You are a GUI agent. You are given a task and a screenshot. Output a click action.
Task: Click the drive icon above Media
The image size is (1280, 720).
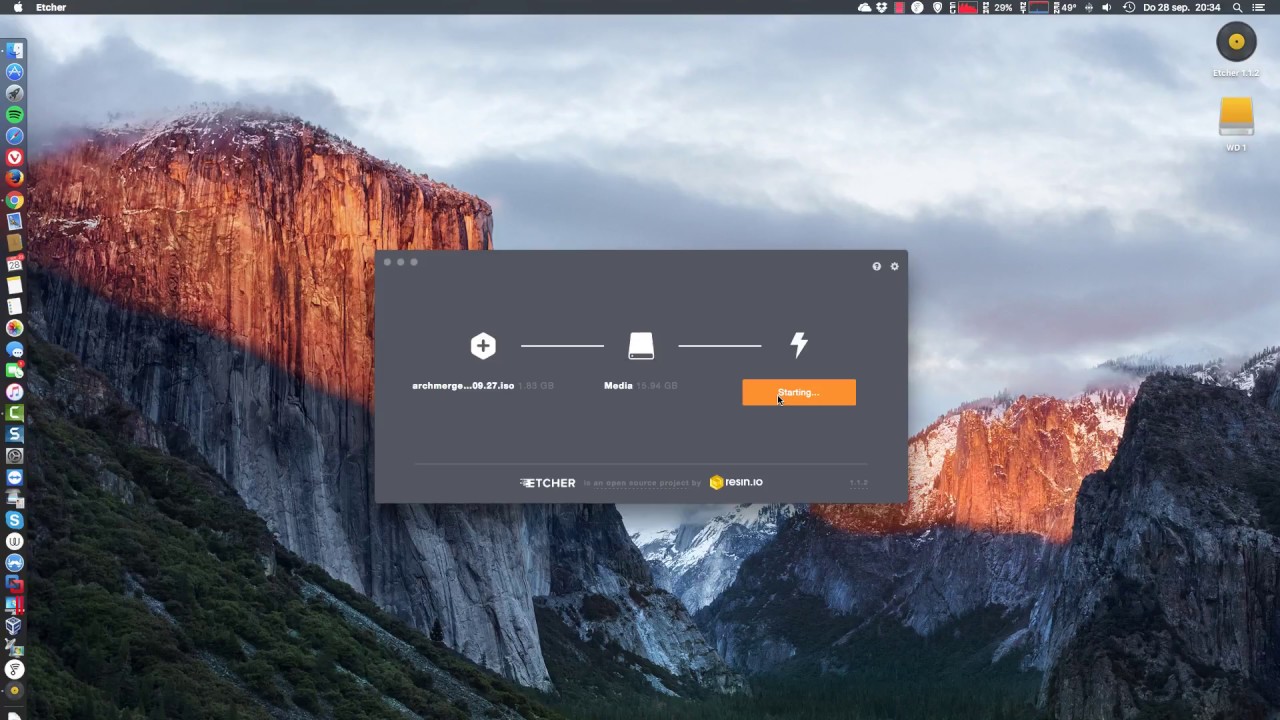point(641,346)
